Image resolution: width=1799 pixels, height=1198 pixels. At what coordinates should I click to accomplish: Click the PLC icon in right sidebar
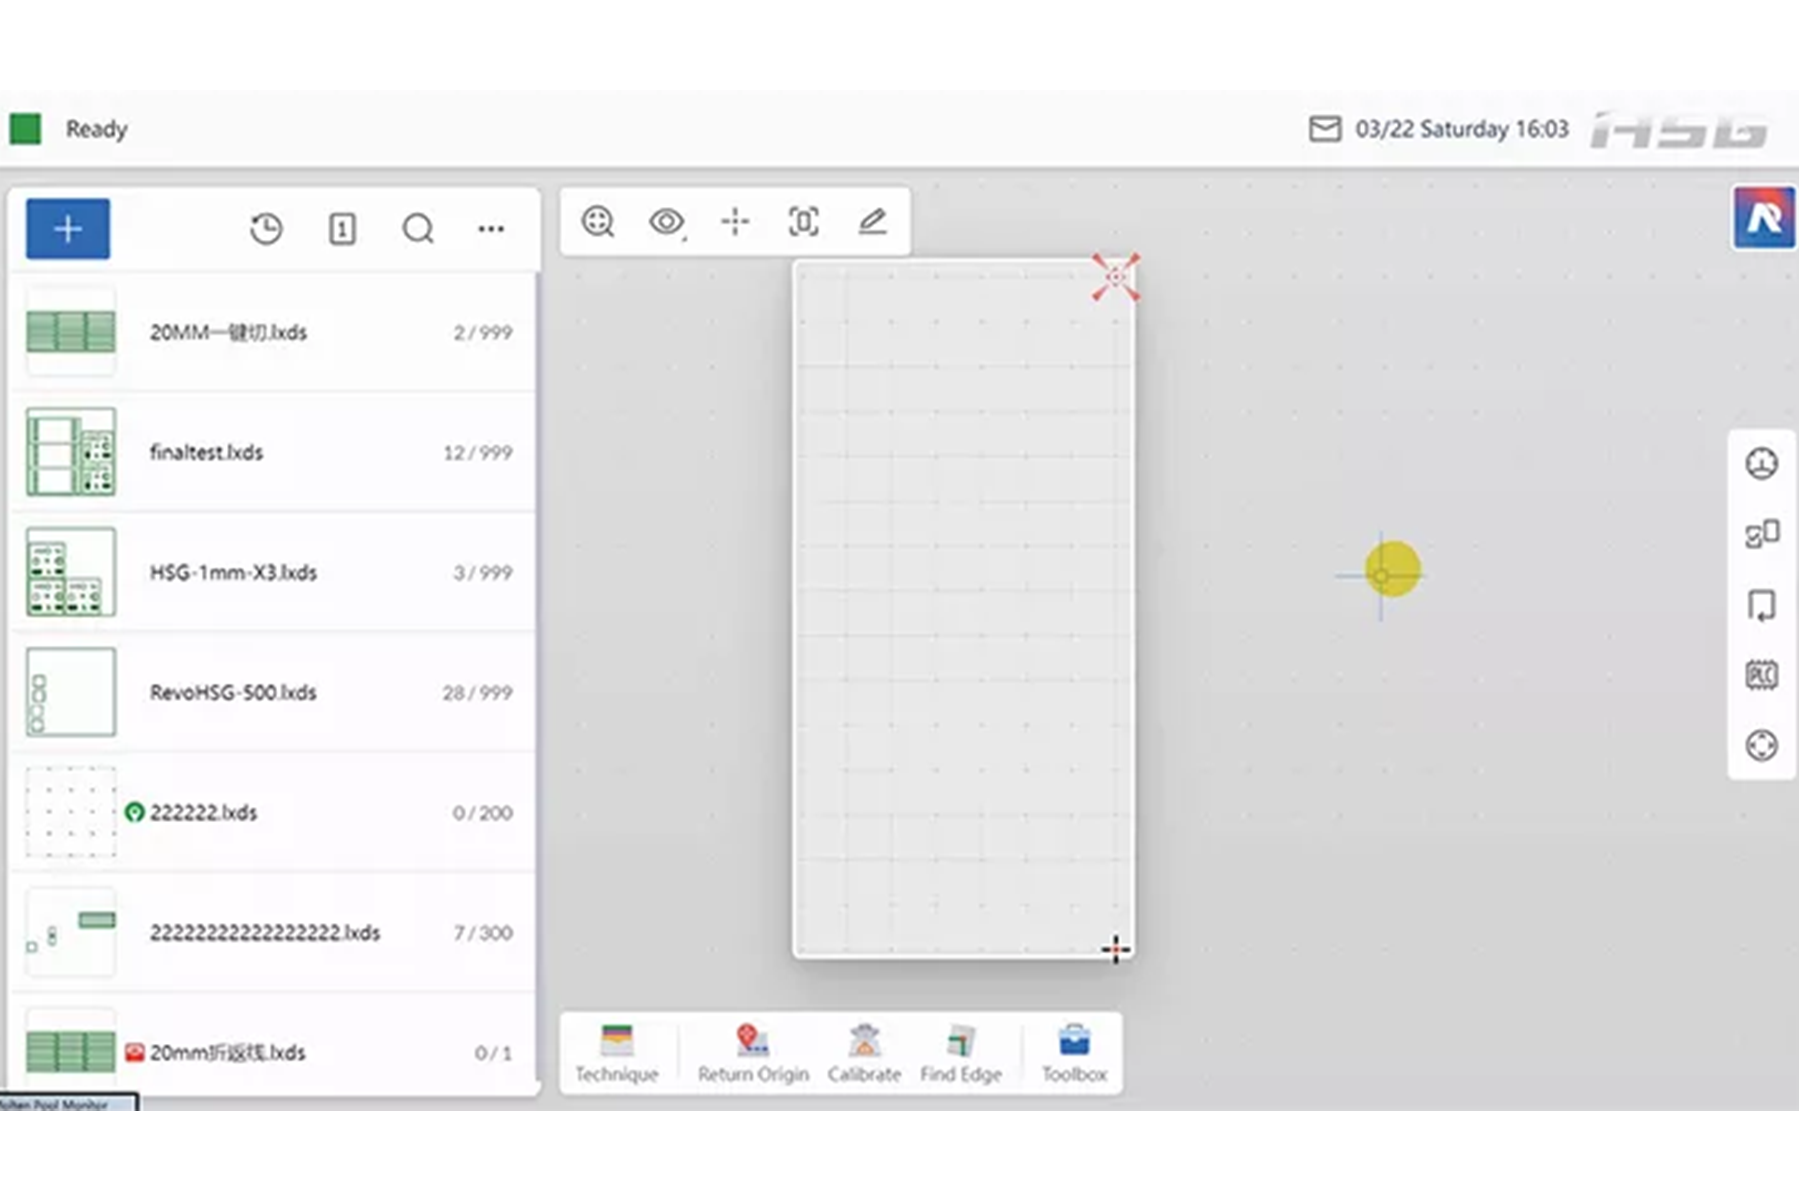tap(1761, 675)
